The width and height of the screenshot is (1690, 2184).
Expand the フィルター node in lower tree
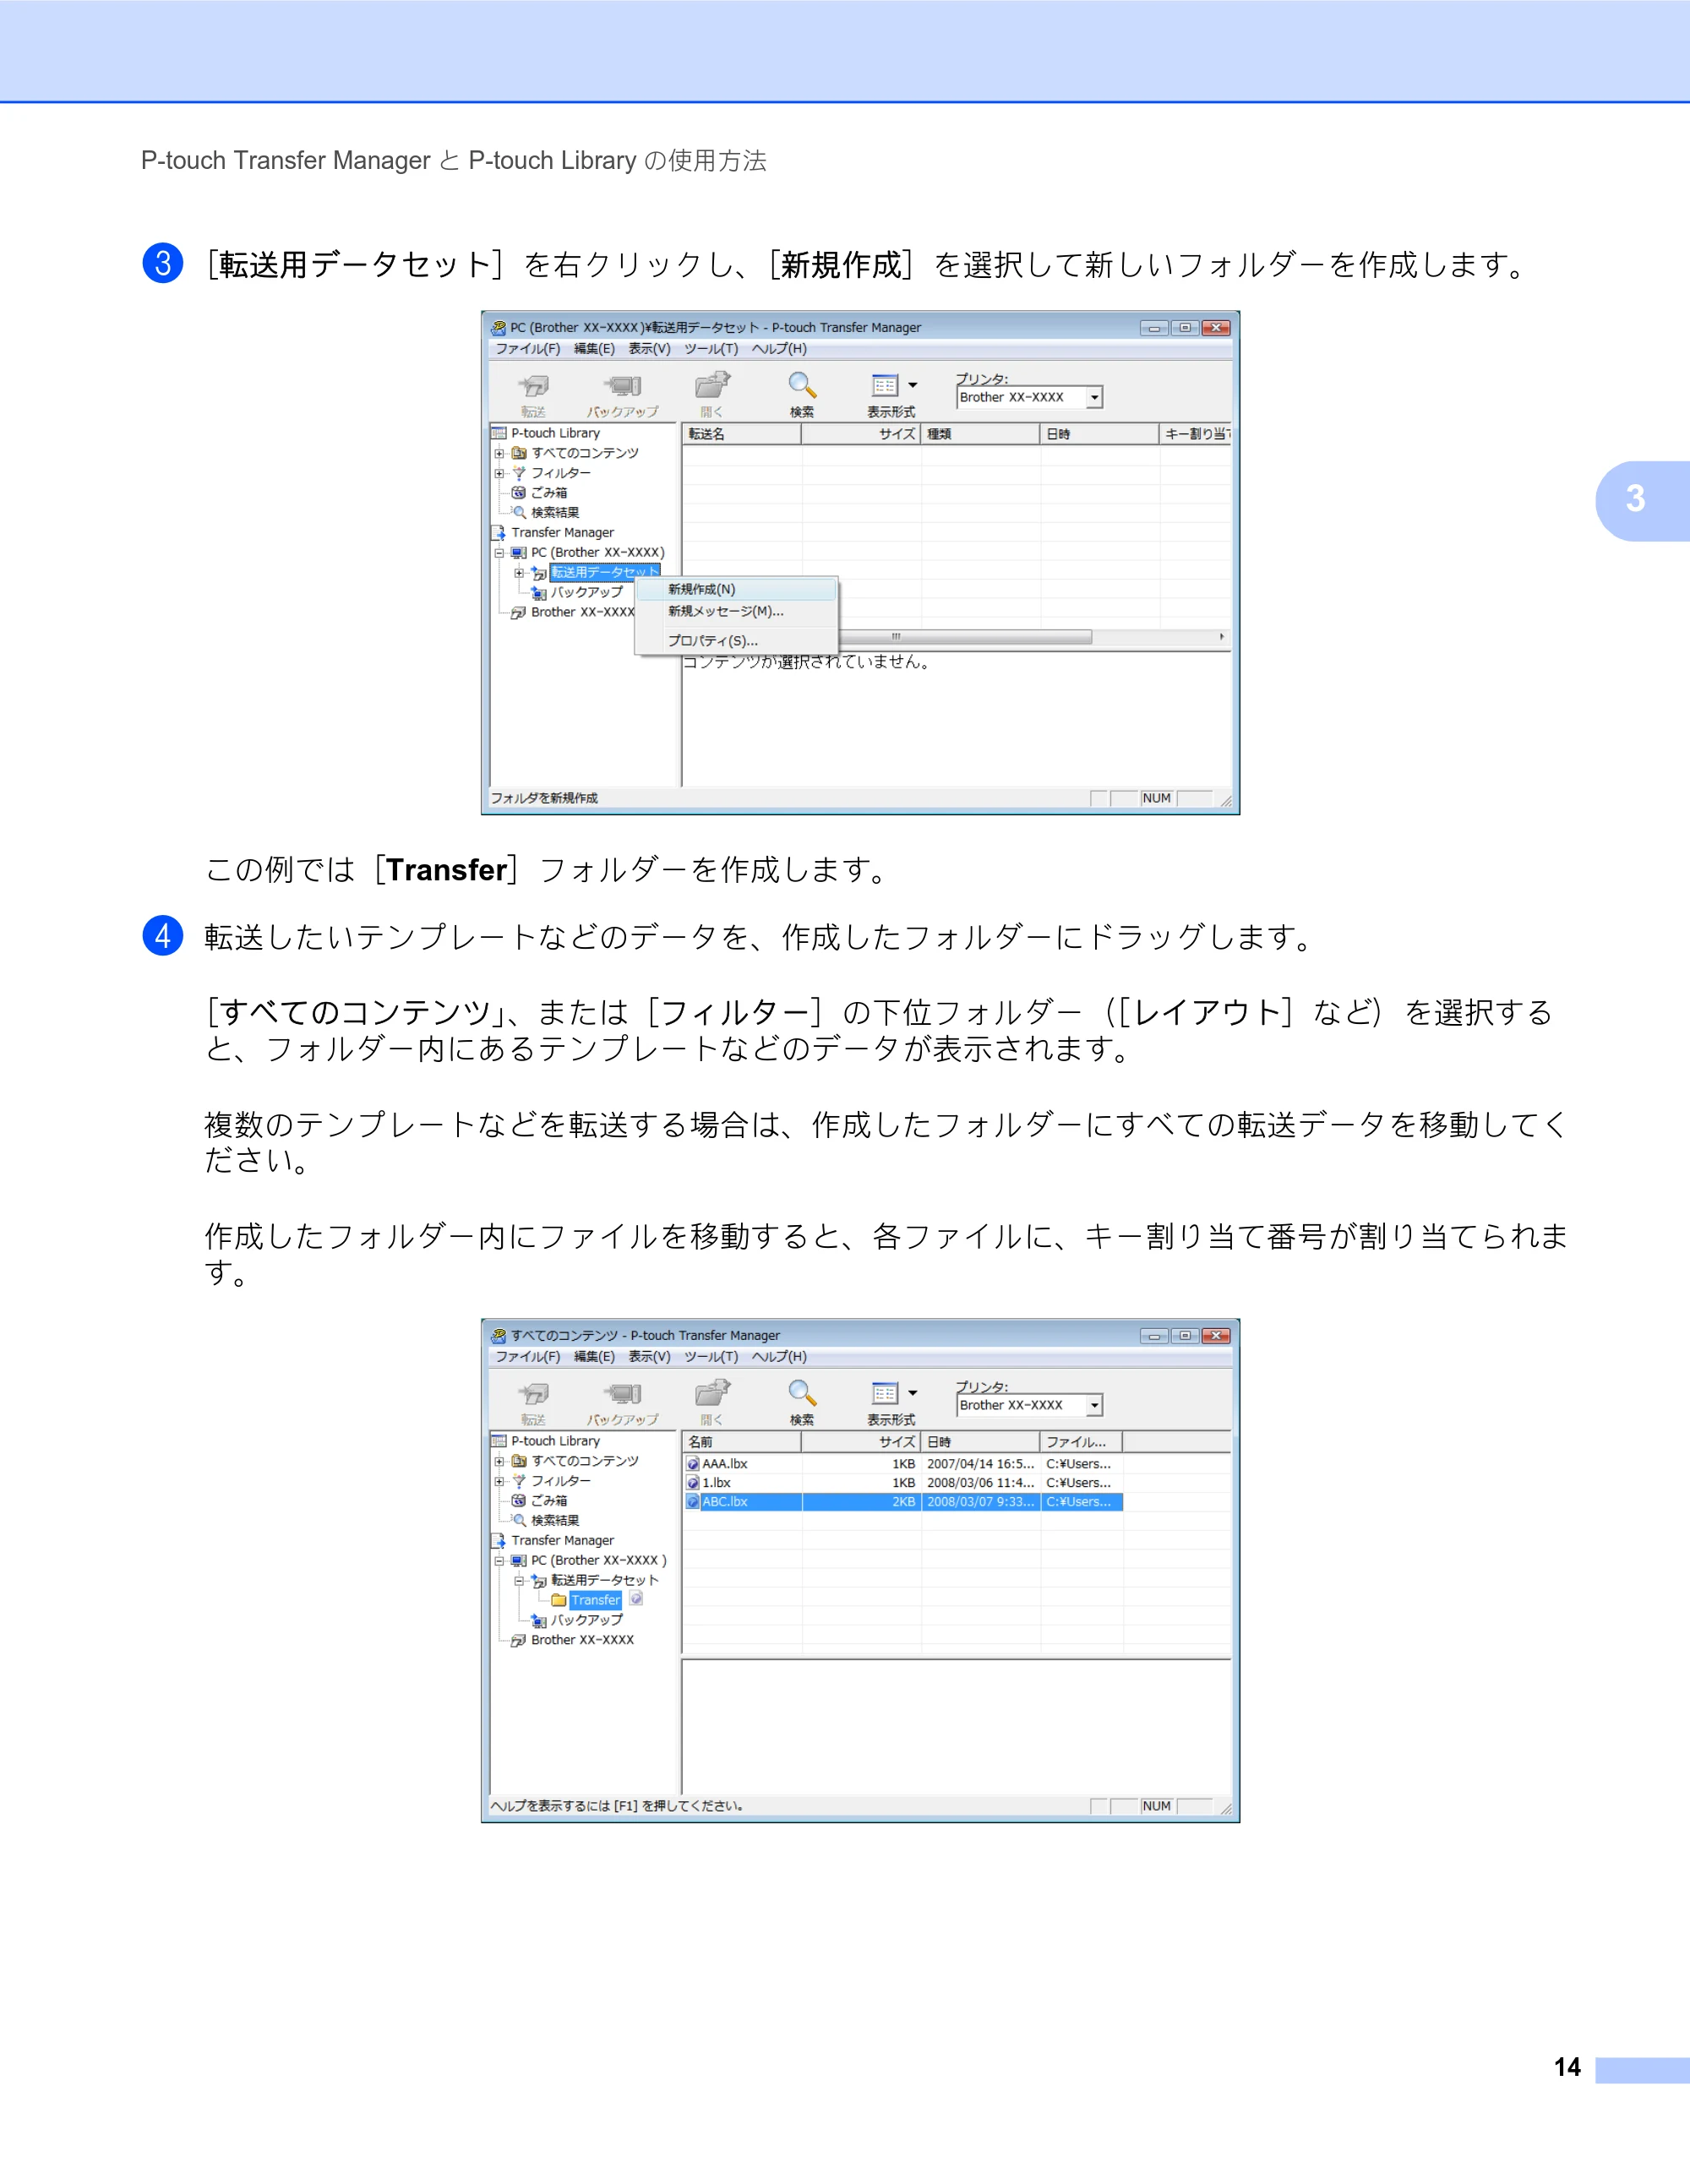[x=499, y=1481]
